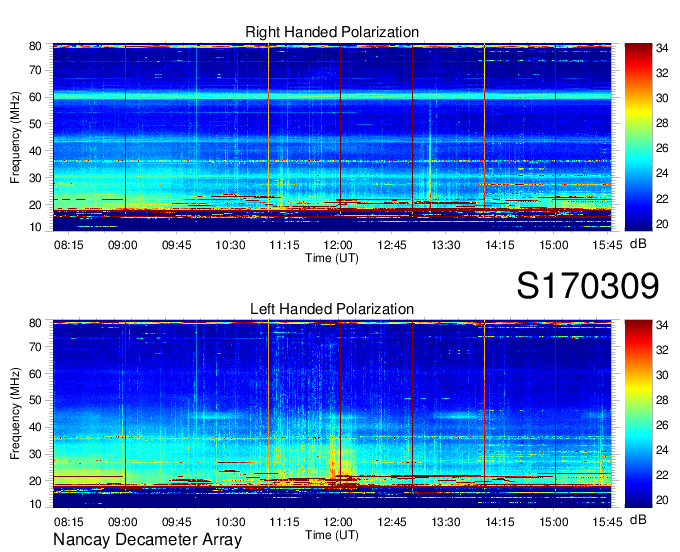Click the 34 dB value on the upper color scale
Screen dimensions: 680x552
[x=662, y=48]
